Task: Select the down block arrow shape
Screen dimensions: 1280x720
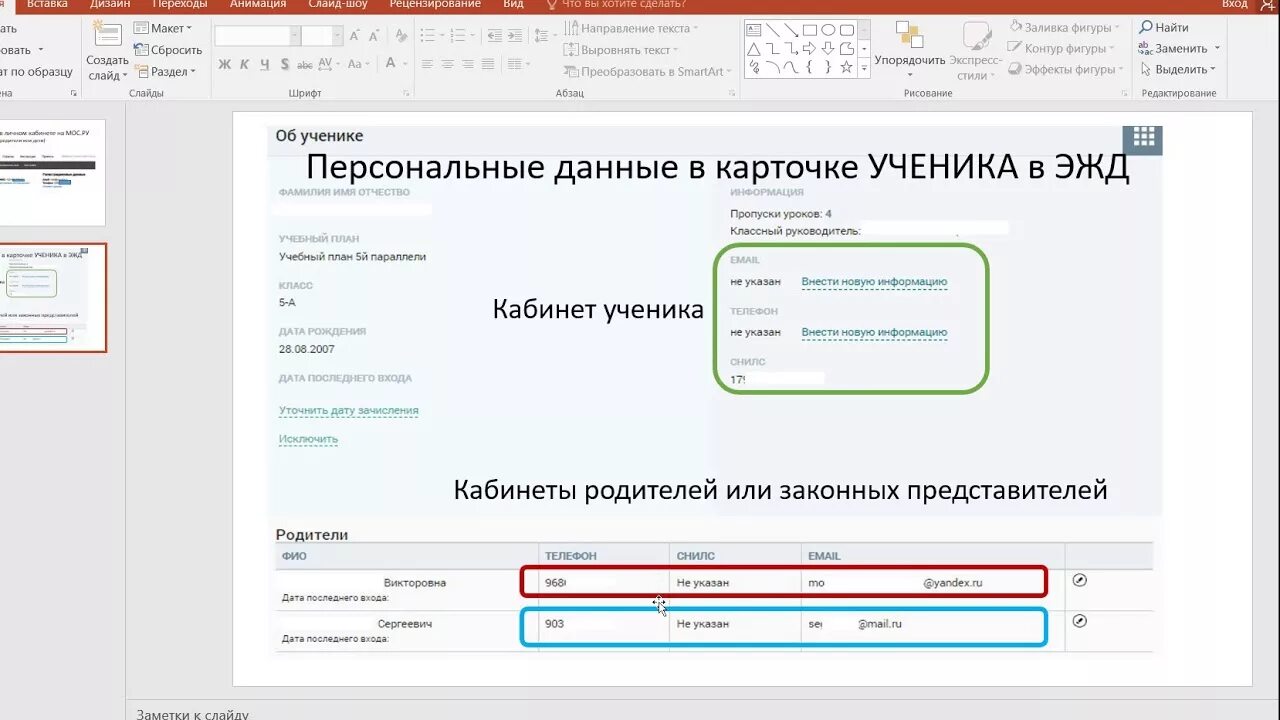Action: pyautogui.click(x=828, y=49)
